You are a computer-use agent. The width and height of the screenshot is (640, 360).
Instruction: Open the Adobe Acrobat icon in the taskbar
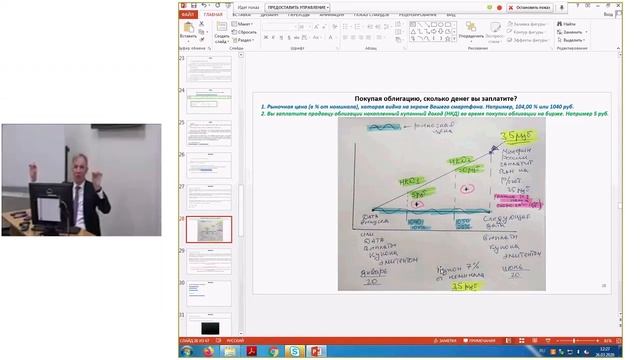(251, 351)
